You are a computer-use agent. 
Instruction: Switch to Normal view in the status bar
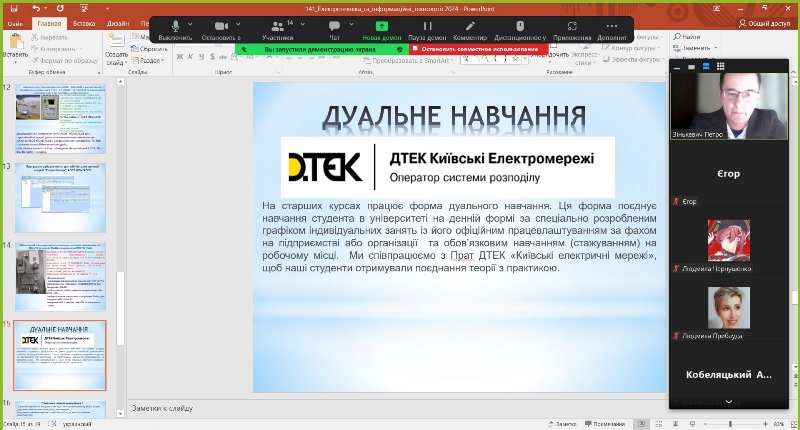click(641, 424)
